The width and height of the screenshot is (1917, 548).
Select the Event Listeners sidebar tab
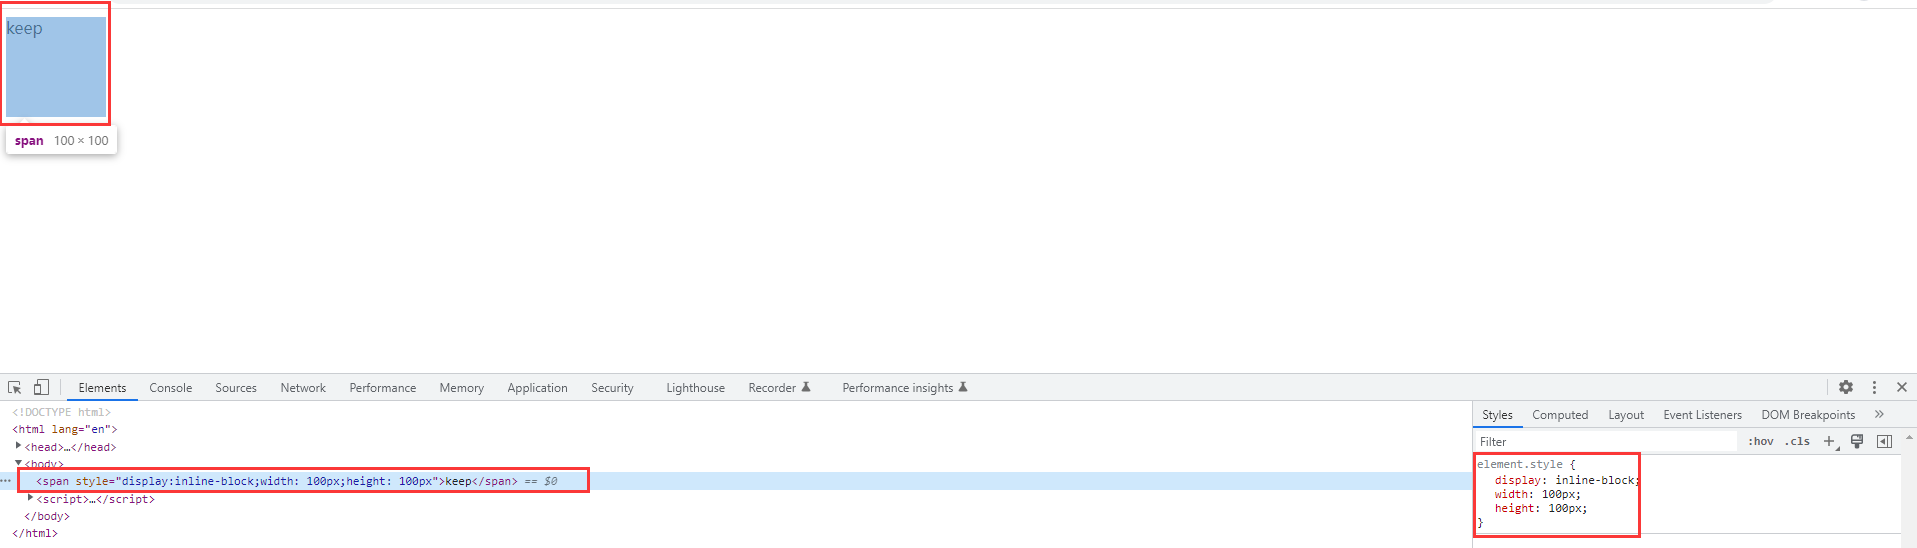tap(1702, 415)
